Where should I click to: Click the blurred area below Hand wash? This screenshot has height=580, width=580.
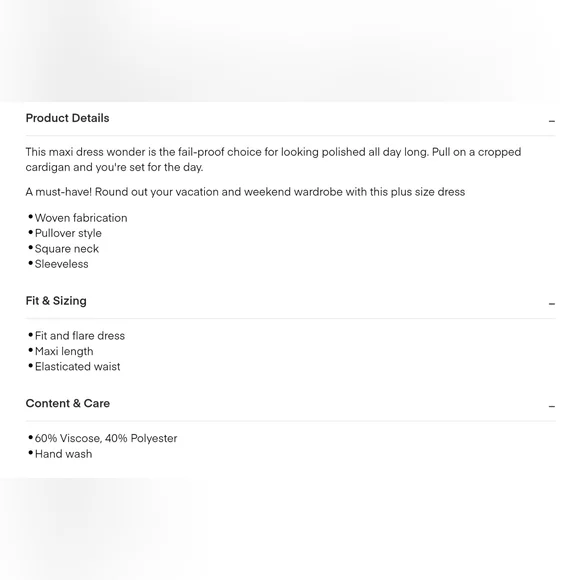(x=290, y=529)
